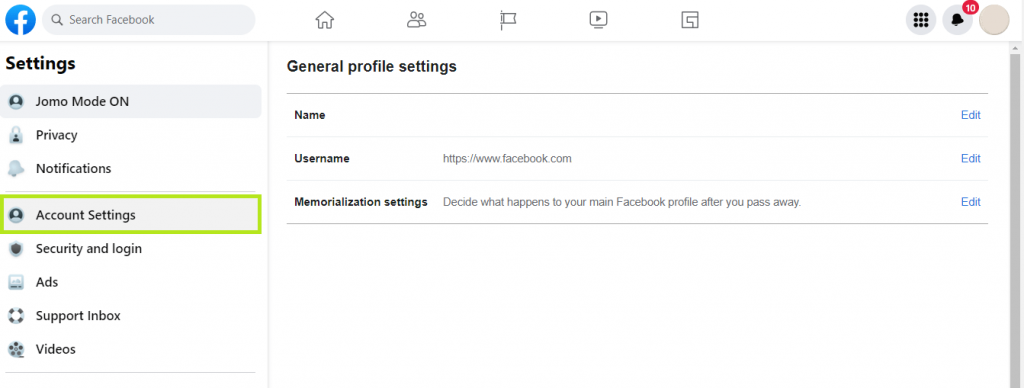The width and height of the screenshot is (1024, 388).
Task: Click the Search Facebook field
Action: coord(149,20)
